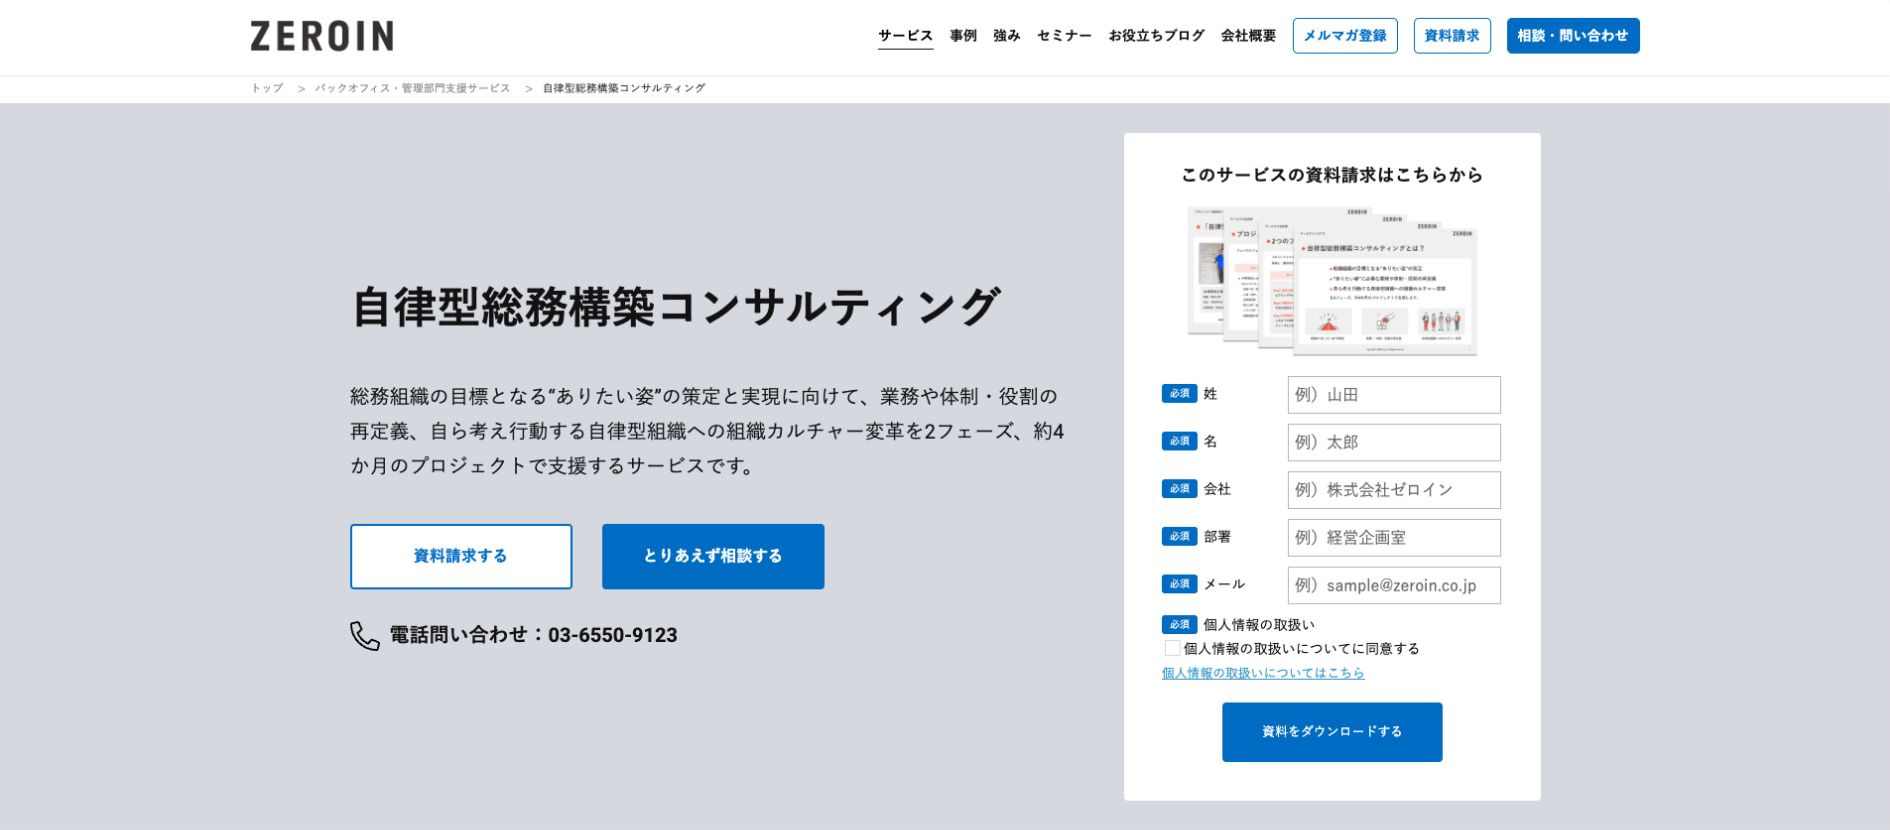Click the 資料請求 header button

pyautogui.click(x=1452, y=36)
